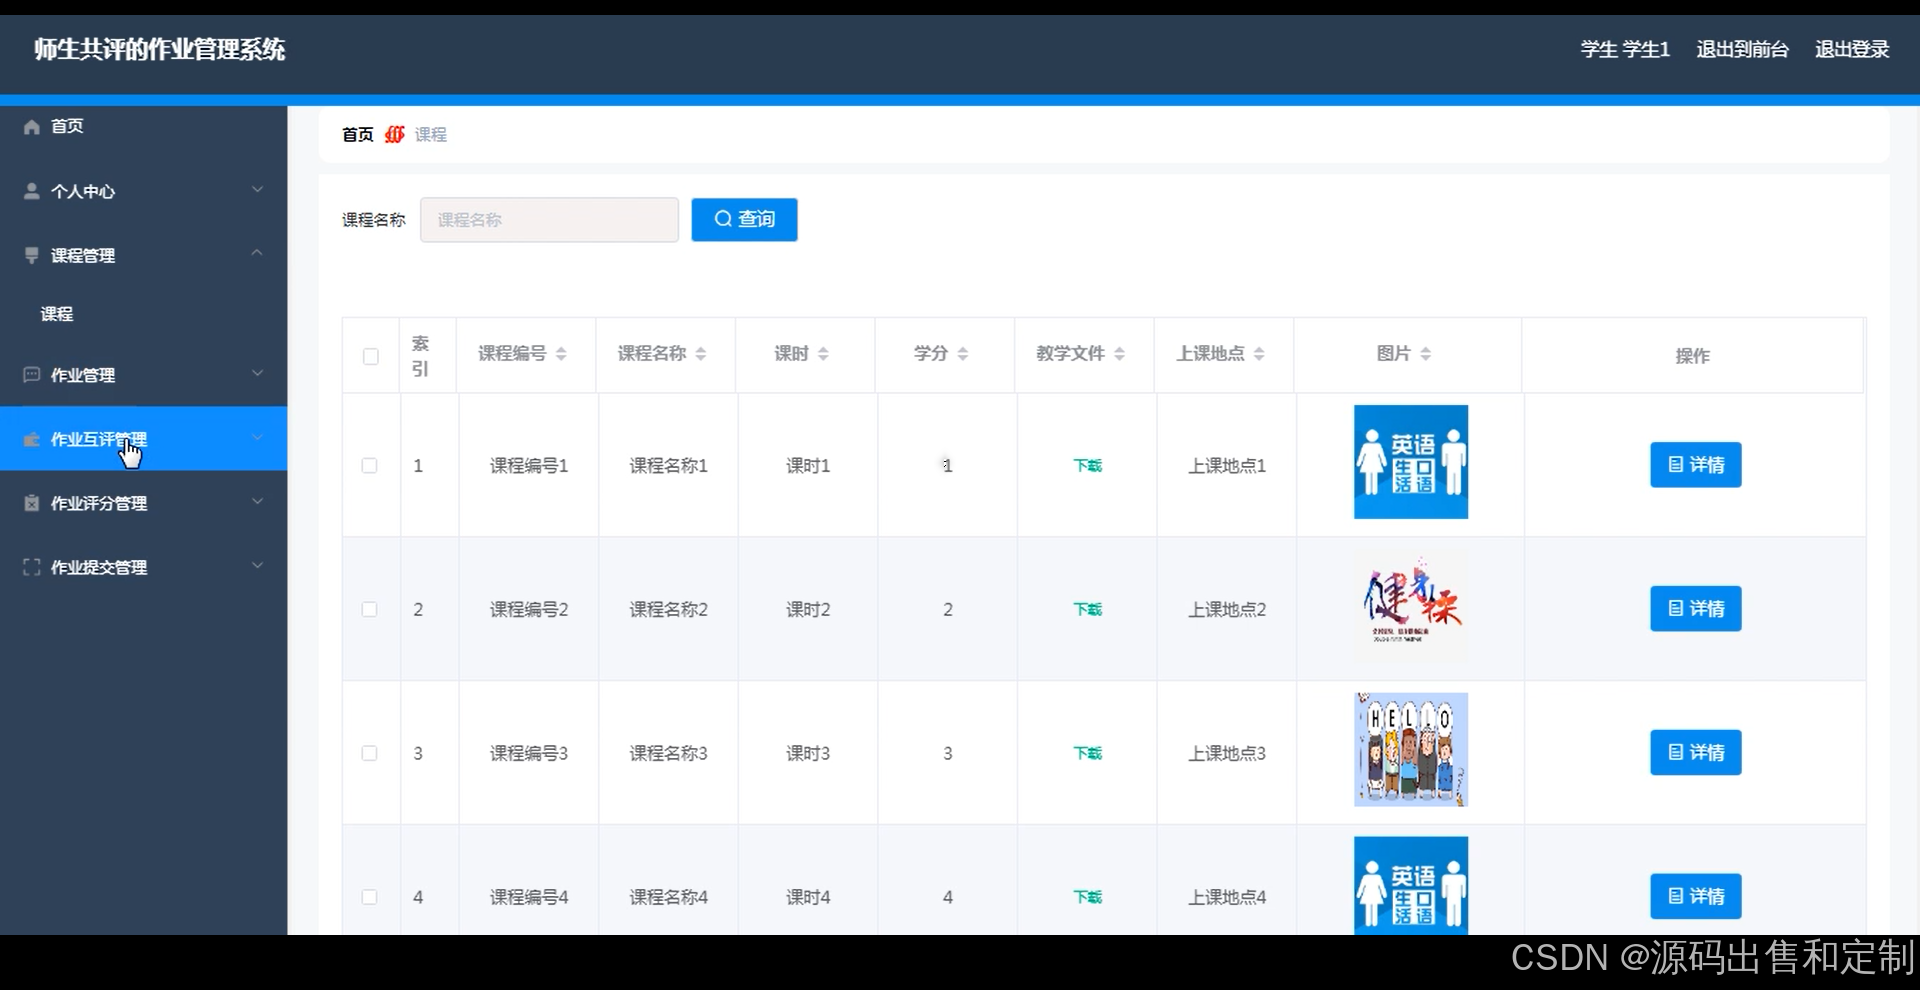Image resolution: width=1920 pixels, height=990 pixels.
Task: Open the 个人中心 sidebar menu item
Action: pos(143,190)
